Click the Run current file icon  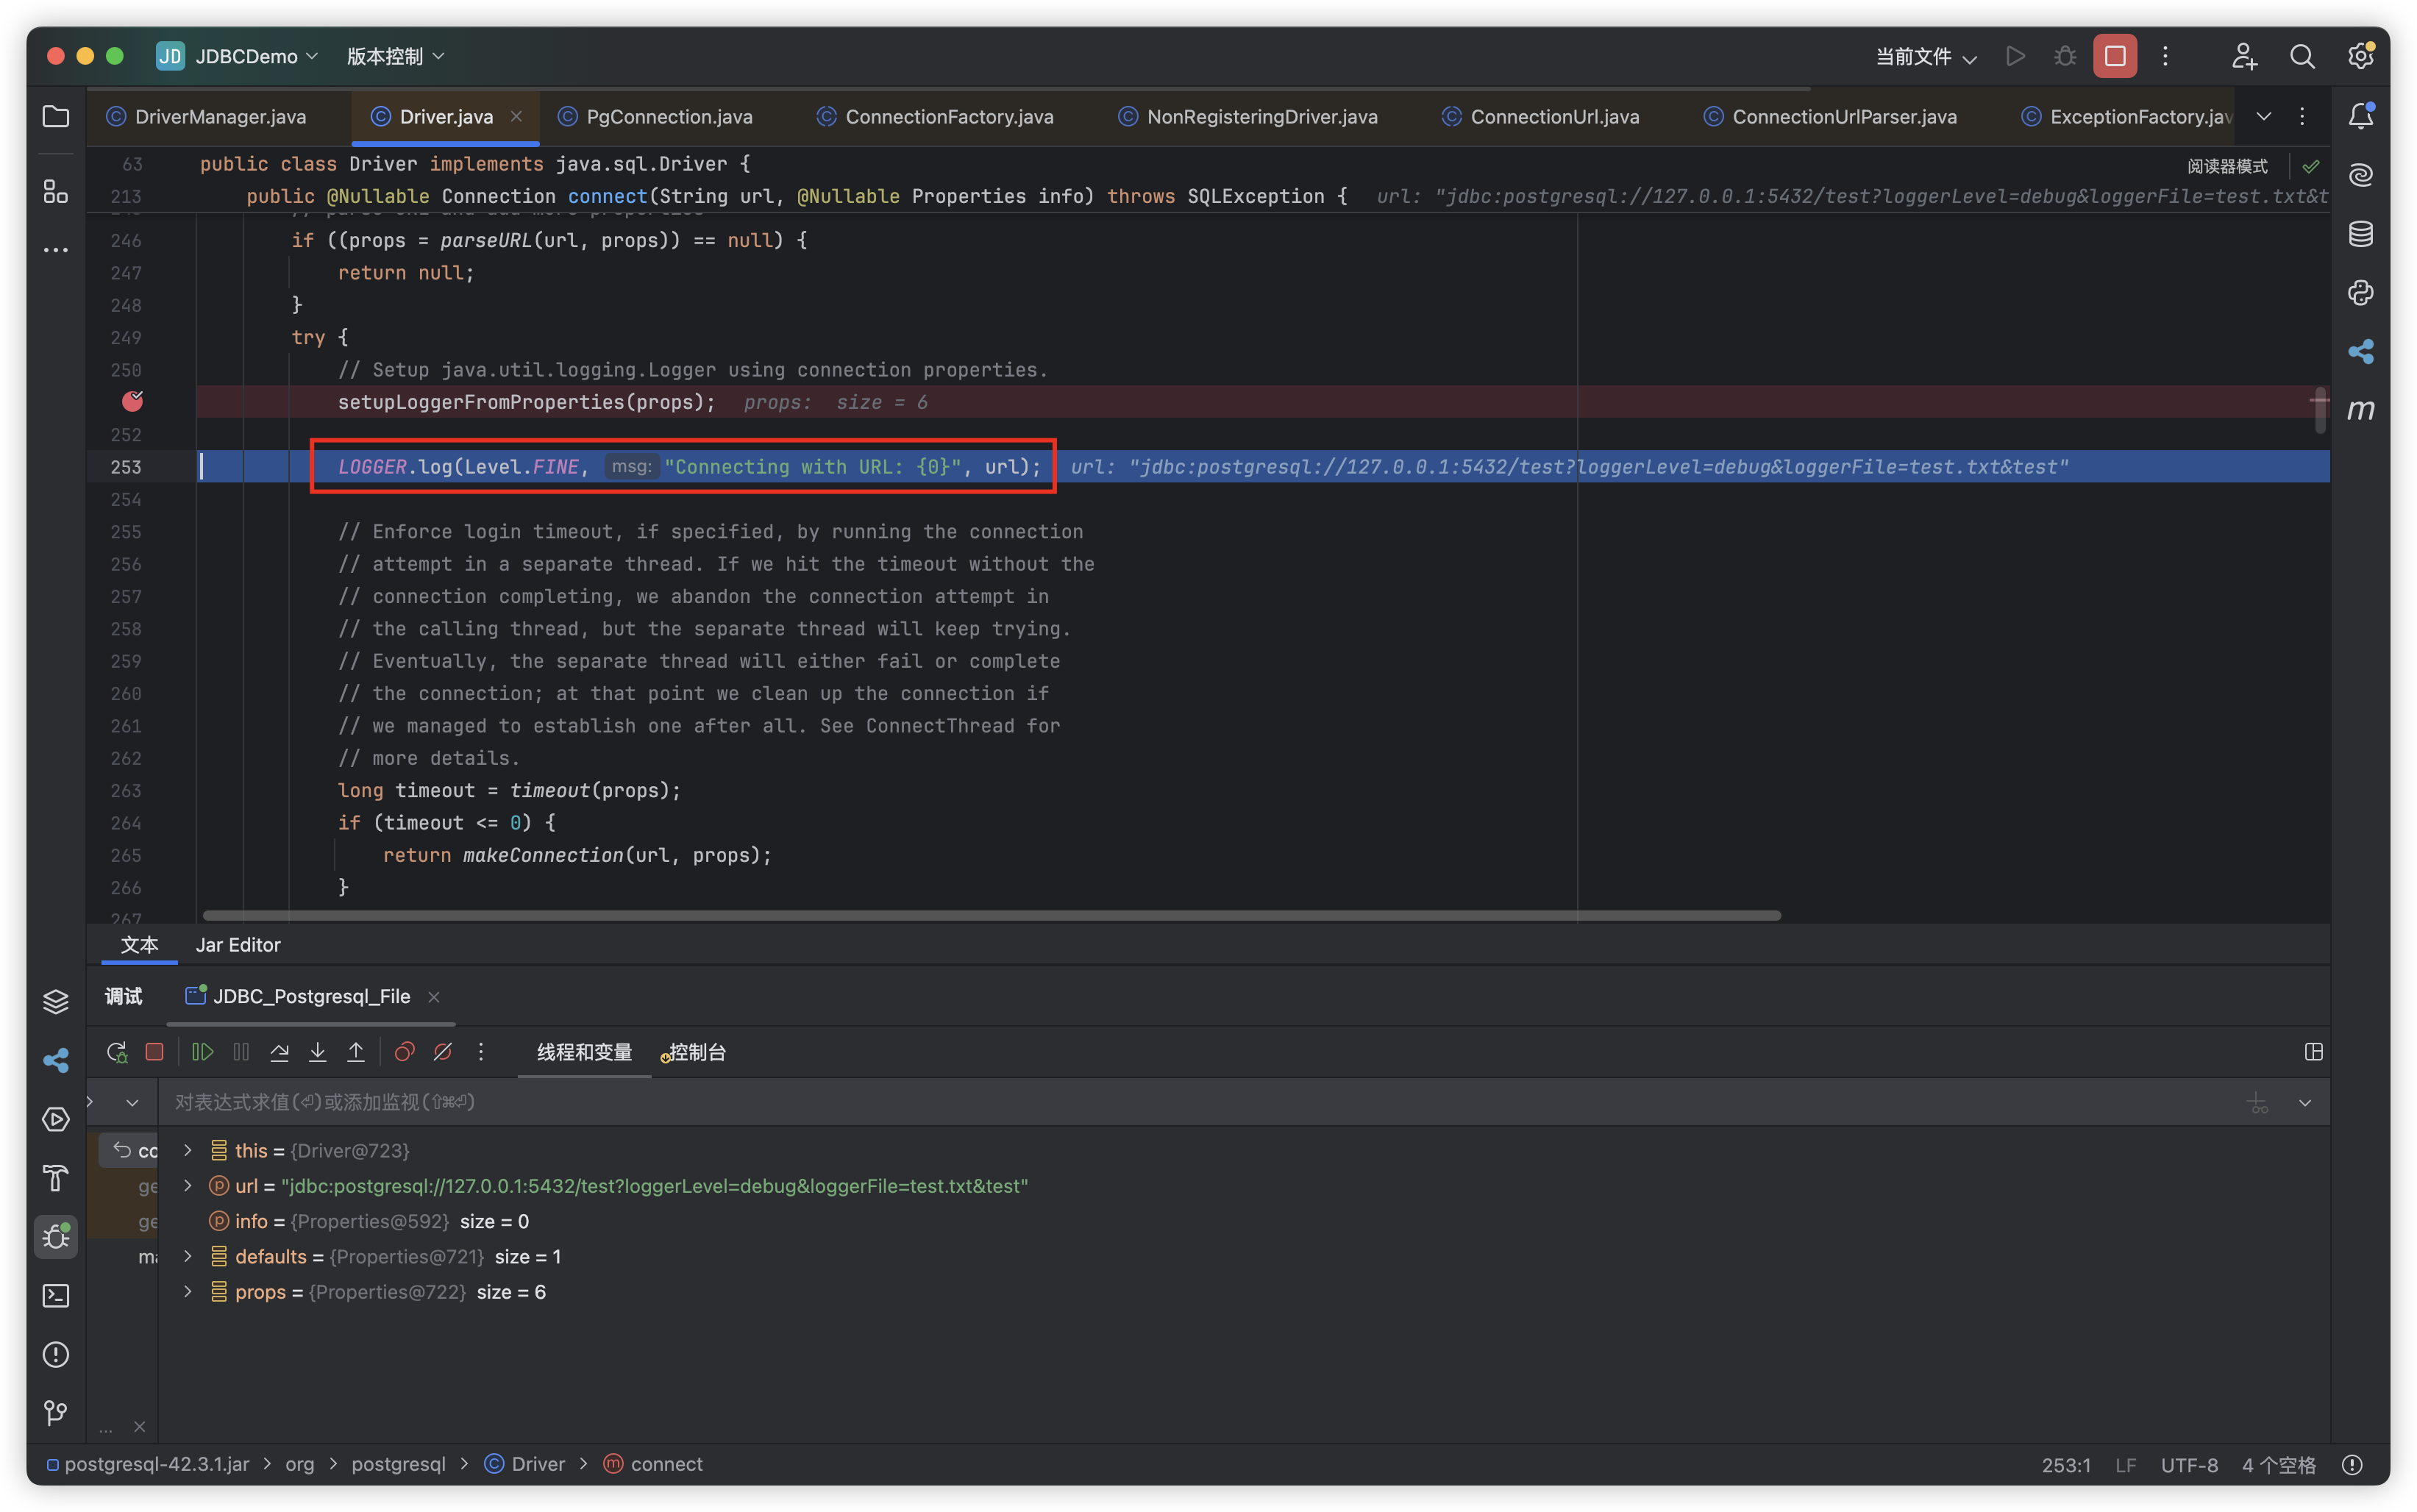(2015, 56)
